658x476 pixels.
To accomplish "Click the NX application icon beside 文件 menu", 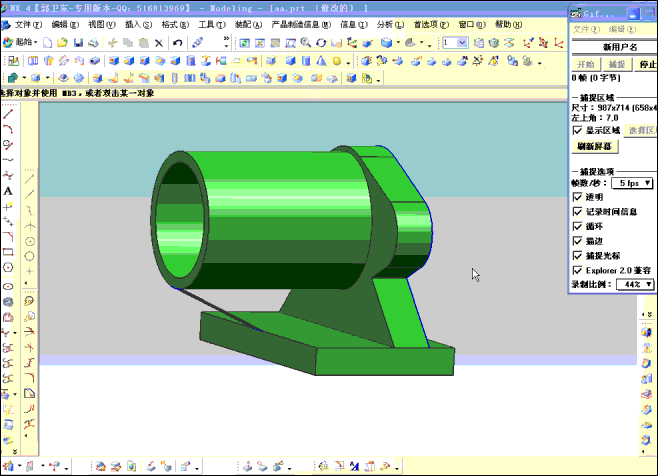I will (6, 25).
